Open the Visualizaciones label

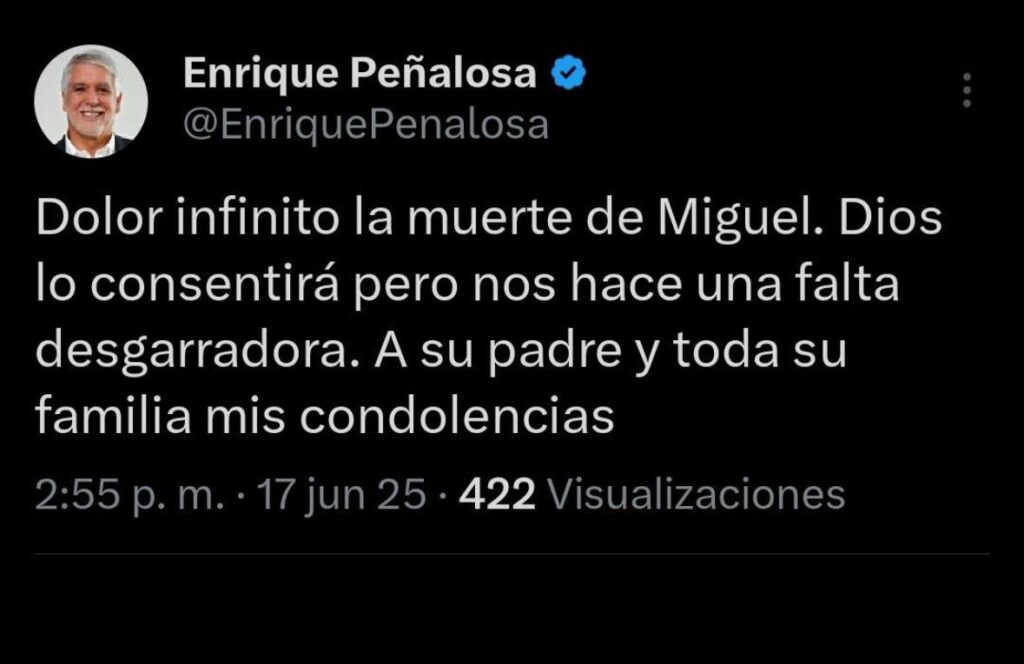[698, 494]
